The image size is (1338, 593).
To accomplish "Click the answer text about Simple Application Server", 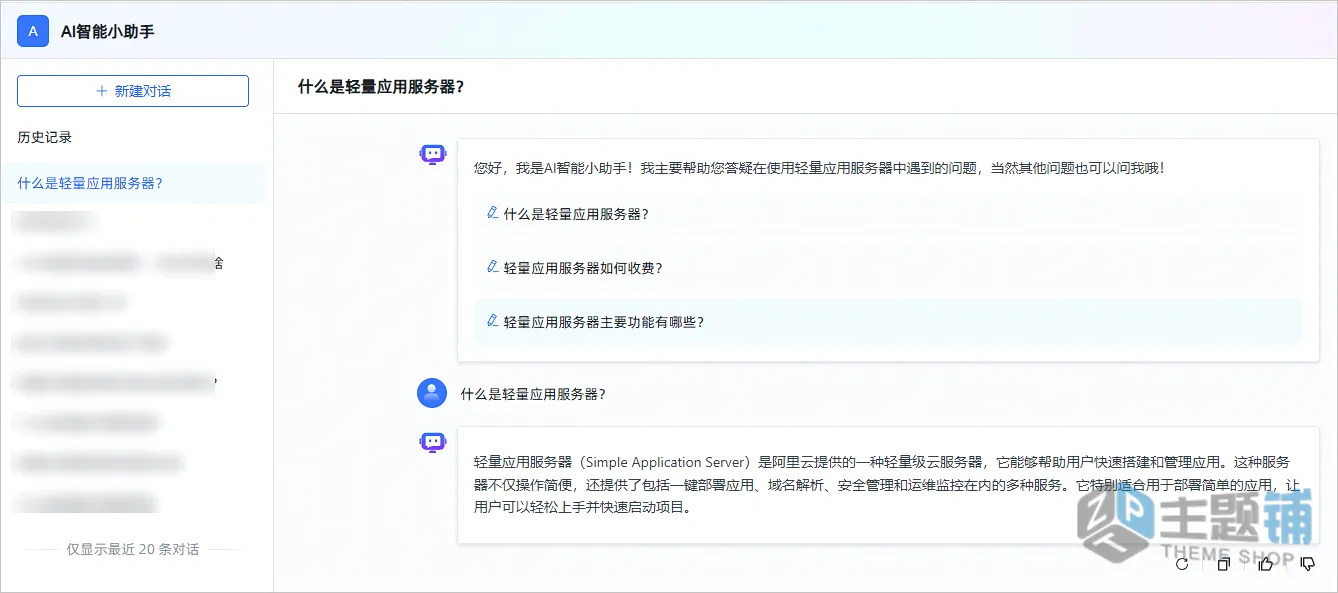I will 888,484.
